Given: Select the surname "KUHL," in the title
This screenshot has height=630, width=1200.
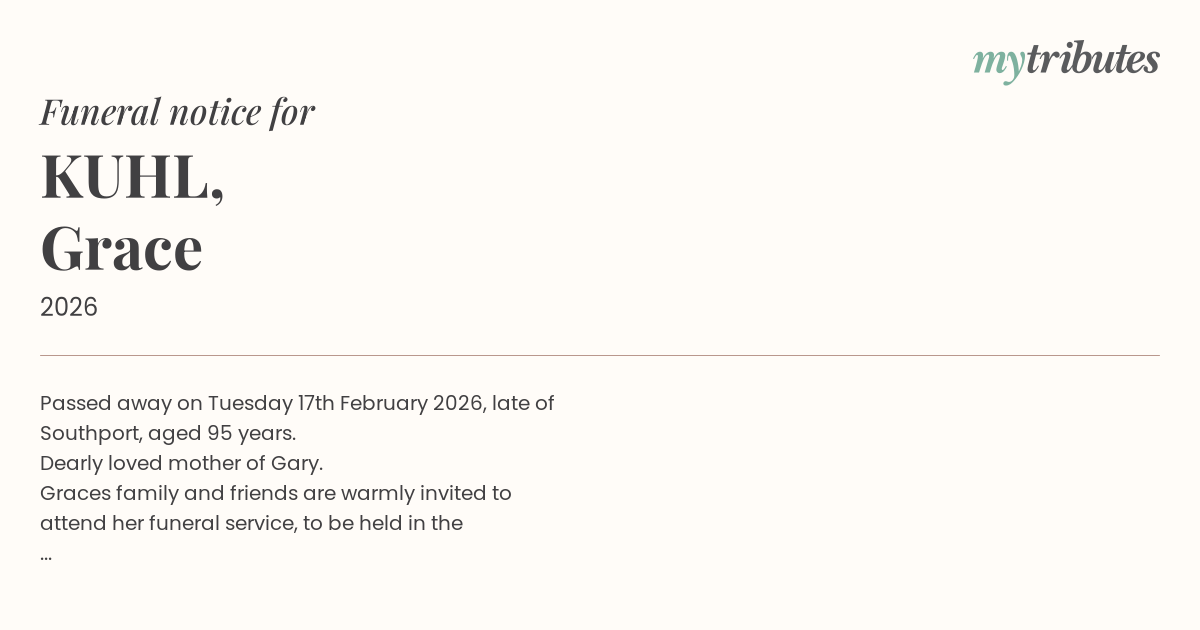Looking at the screenshot, I should click(132, 177).
